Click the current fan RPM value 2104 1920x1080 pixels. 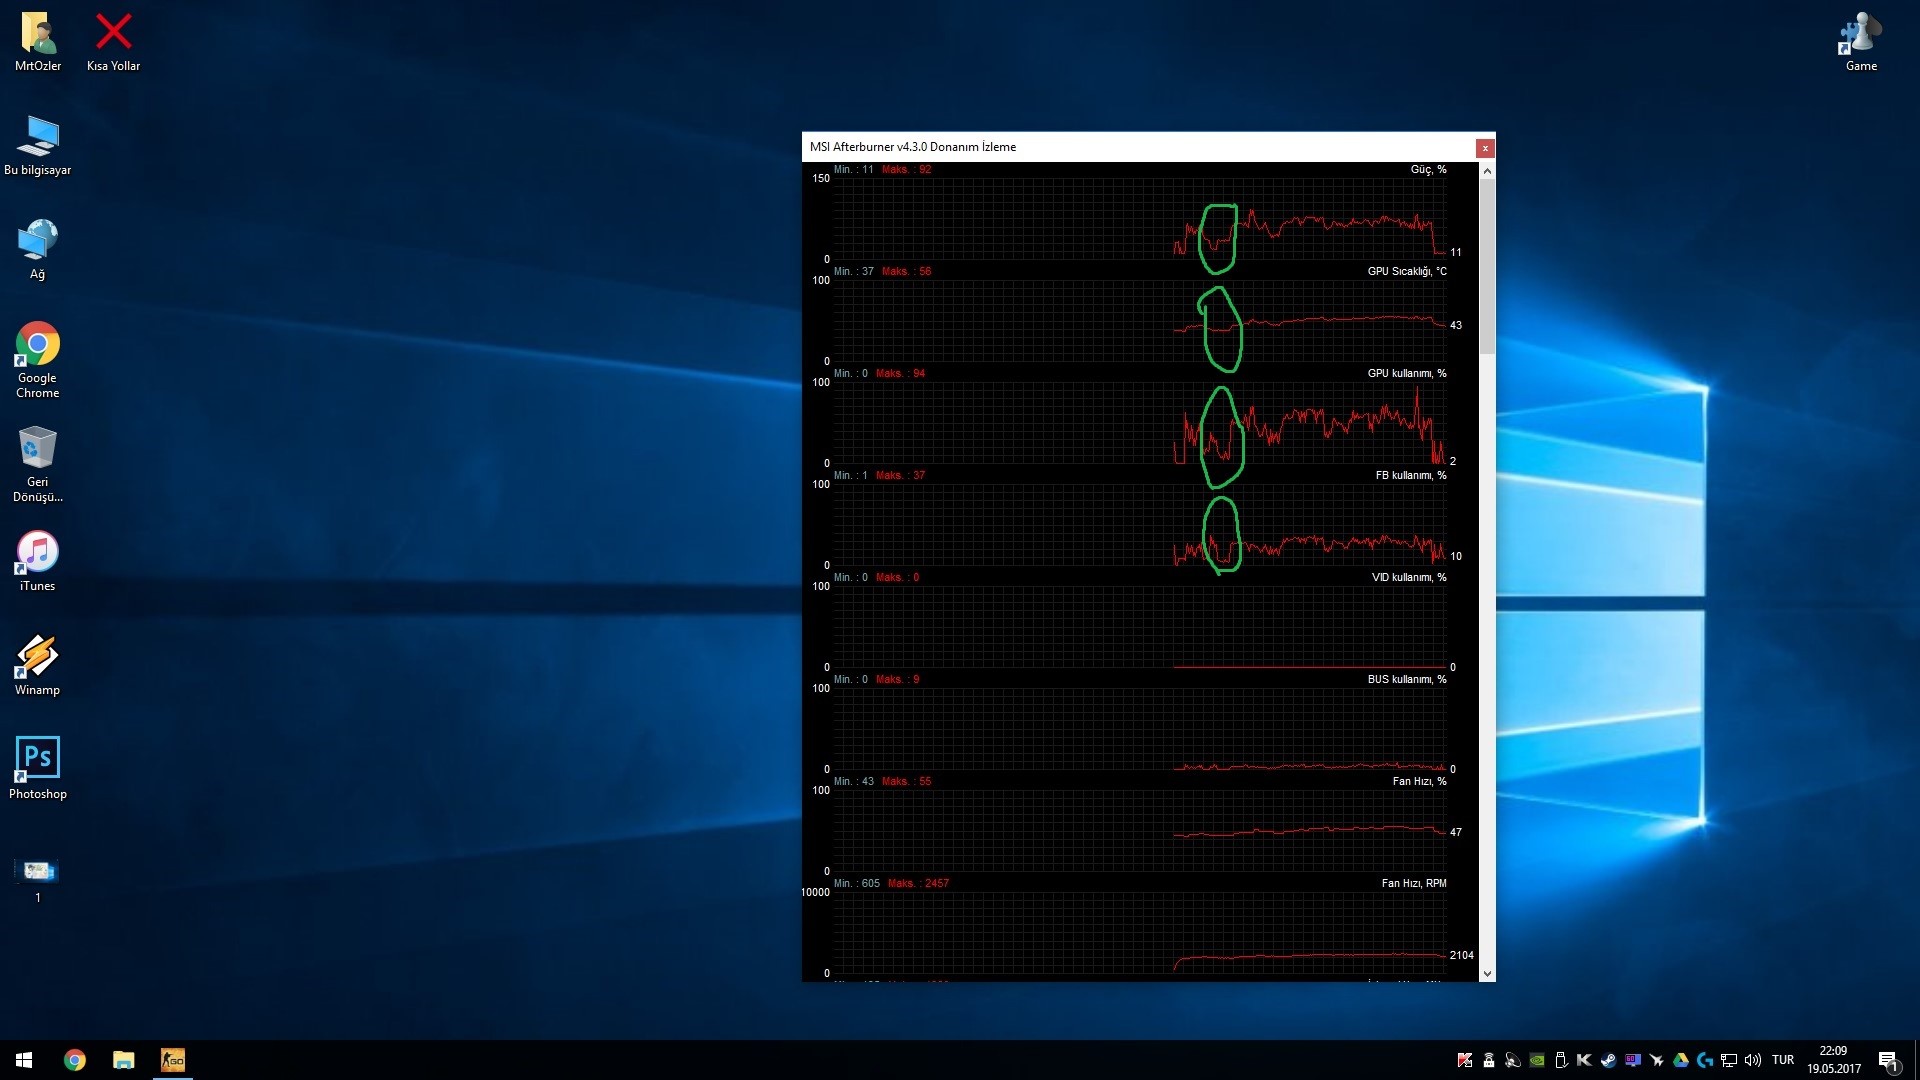(1461, 956)
